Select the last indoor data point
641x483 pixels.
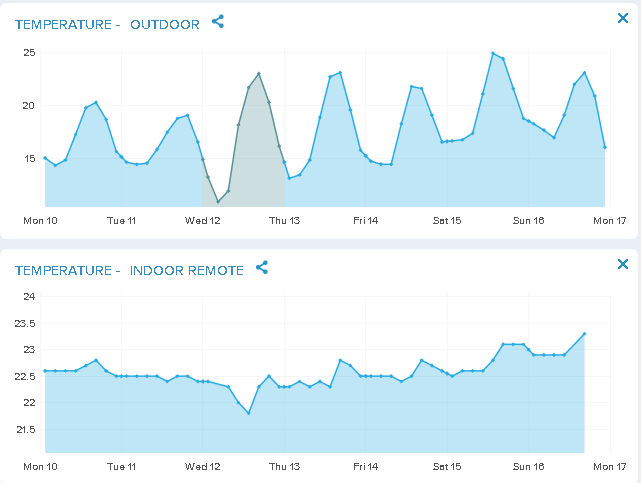584,334
